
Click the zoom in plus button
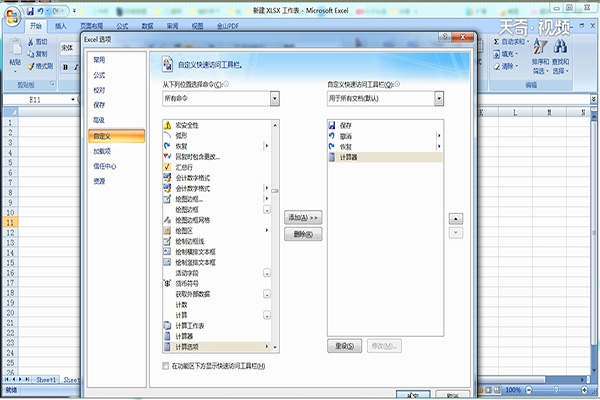(584, 390)
